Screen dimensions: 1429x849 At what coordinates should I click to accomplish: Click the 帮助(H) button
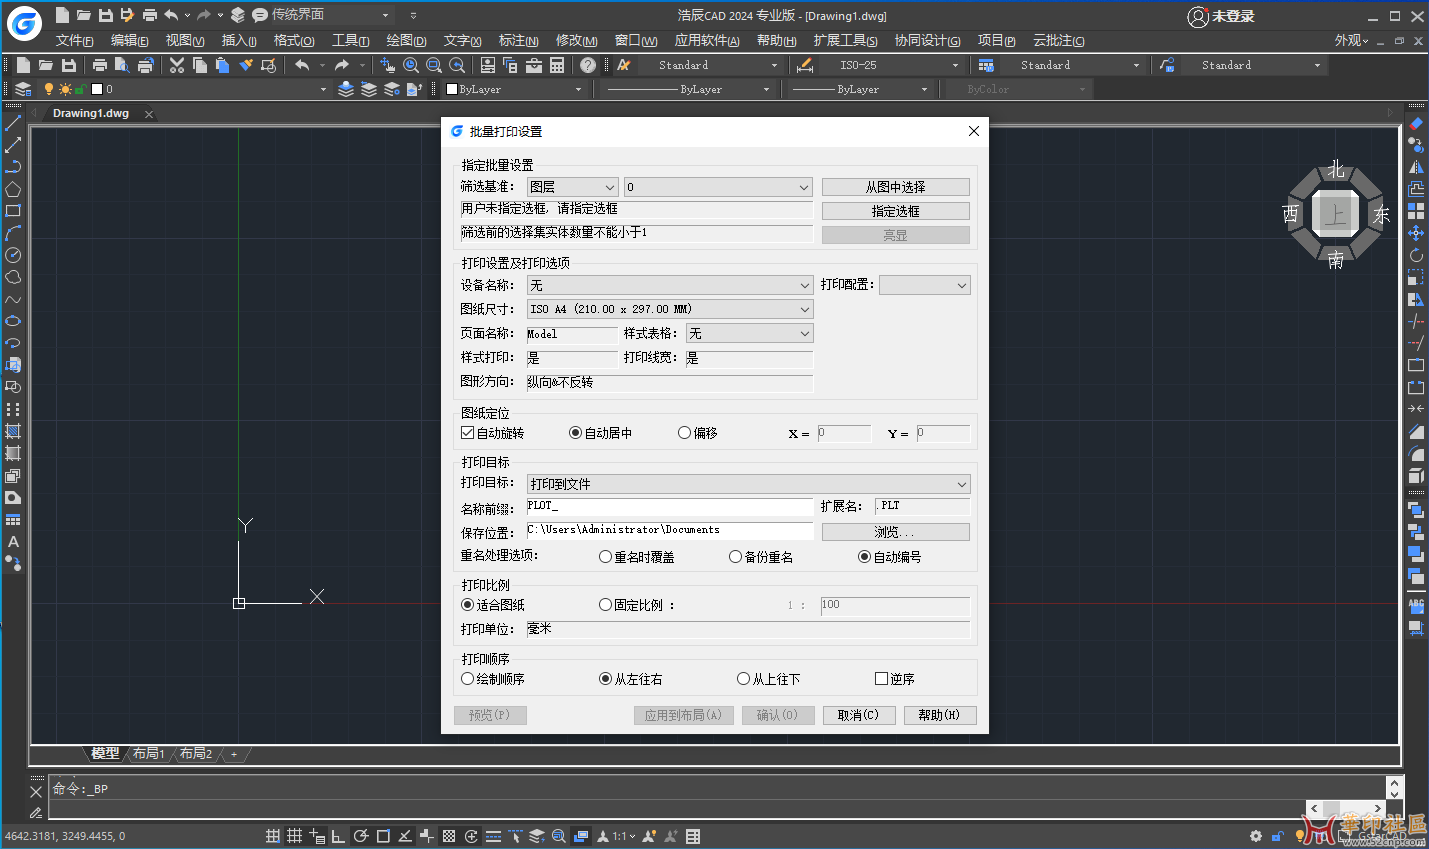click(x=940, y=715)
